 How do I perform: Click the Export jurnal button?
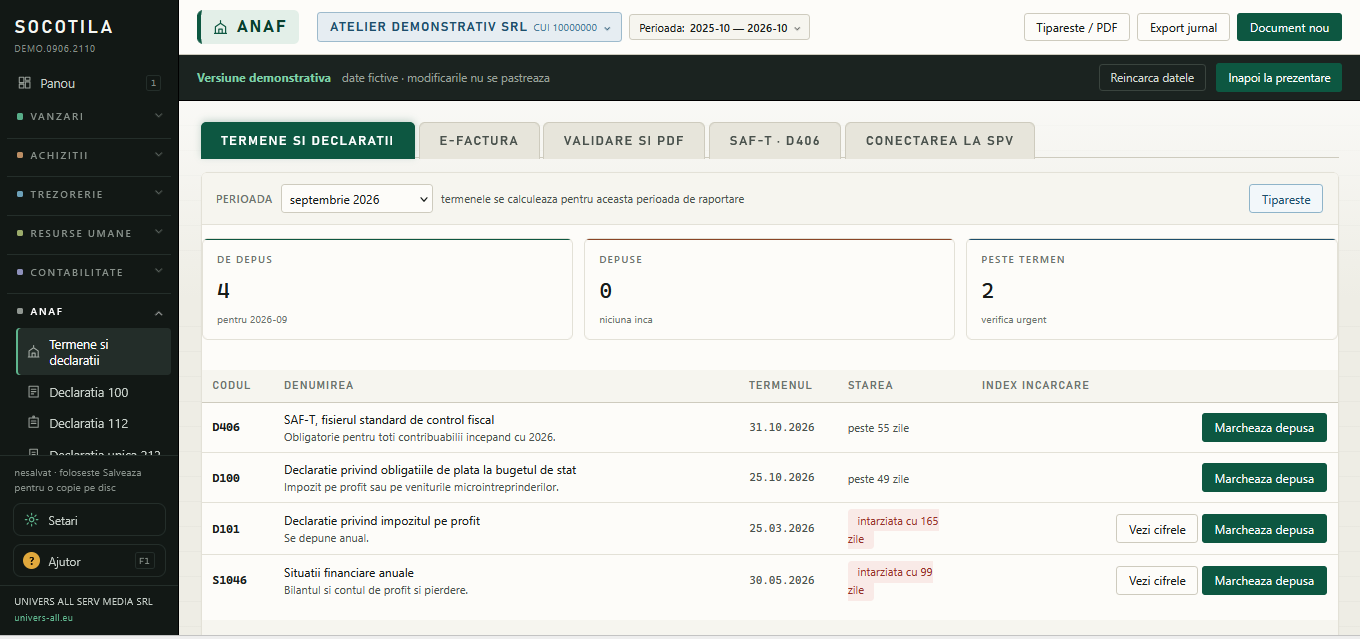(1183, 28)
